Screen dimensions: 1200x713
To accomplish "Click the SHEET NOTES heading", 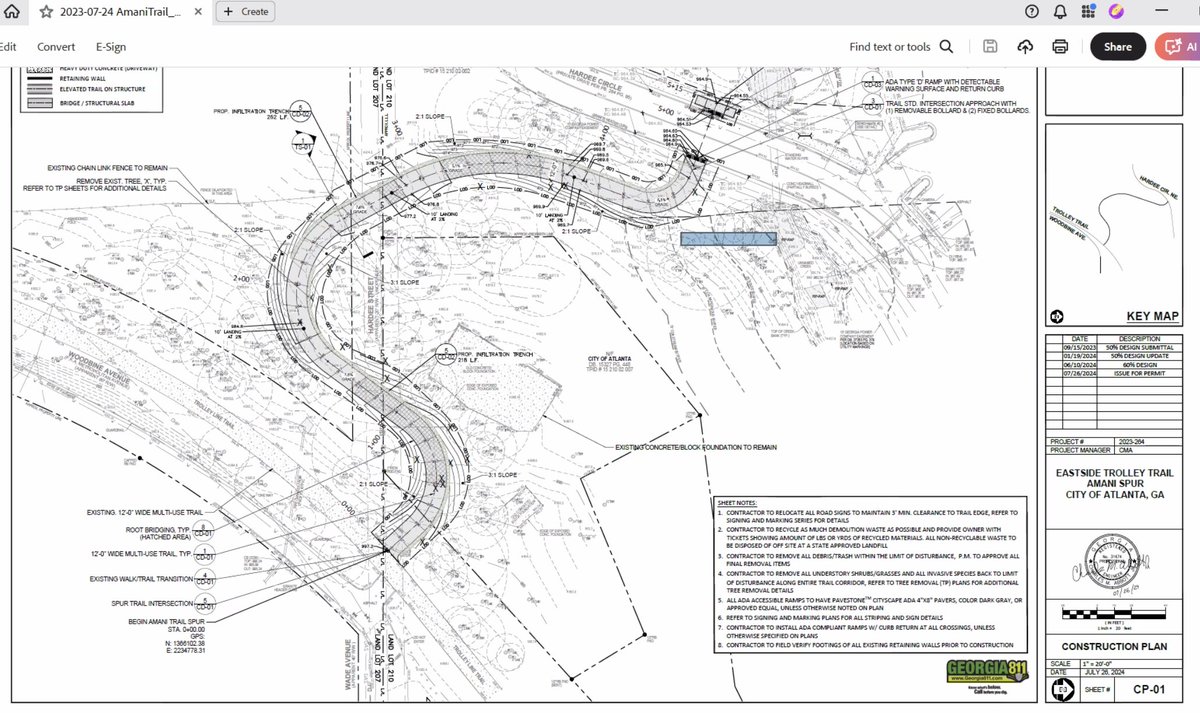I will click(738, 503).
